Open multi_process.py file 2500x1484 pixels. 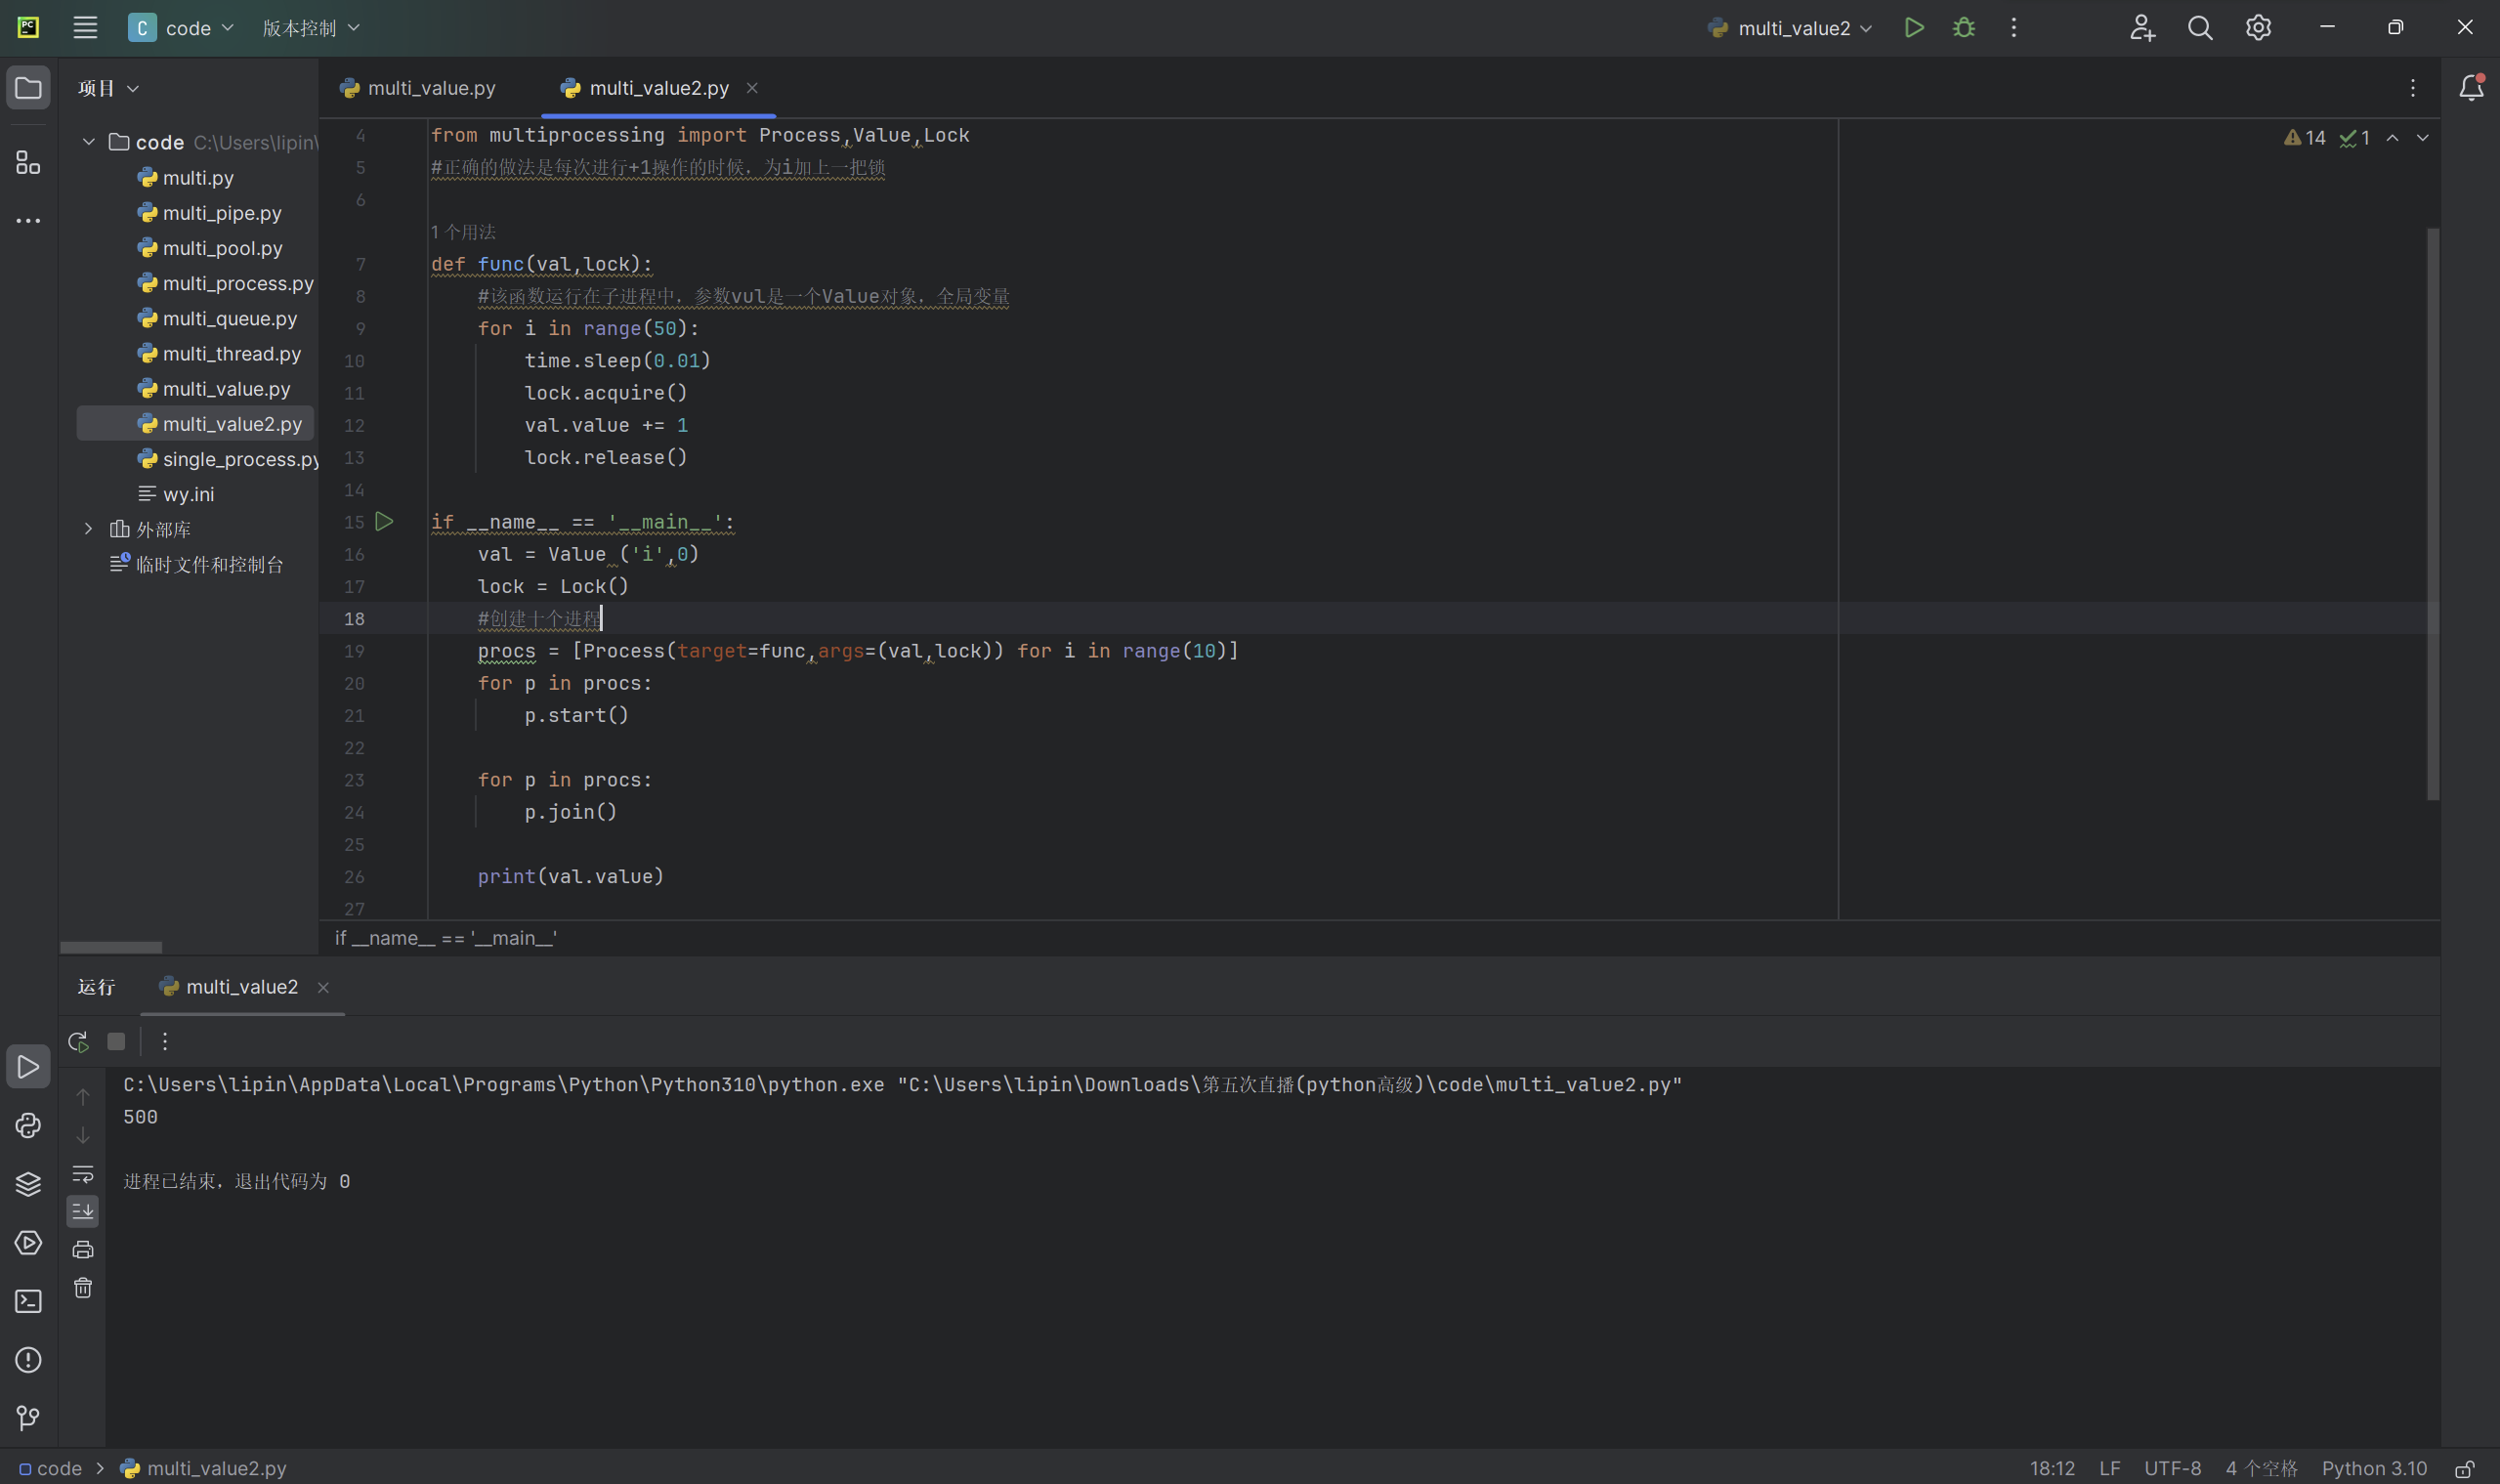coord(226,283)
